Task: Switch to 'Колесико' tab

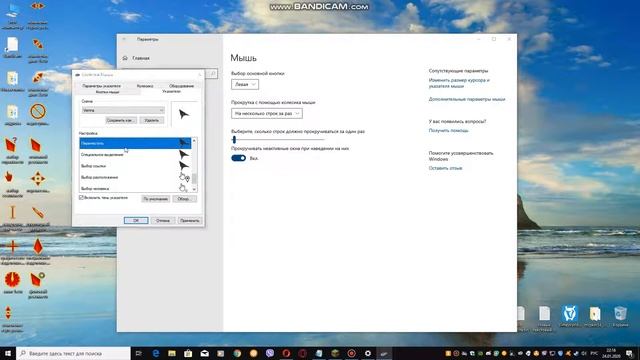Action: [145, 86]
